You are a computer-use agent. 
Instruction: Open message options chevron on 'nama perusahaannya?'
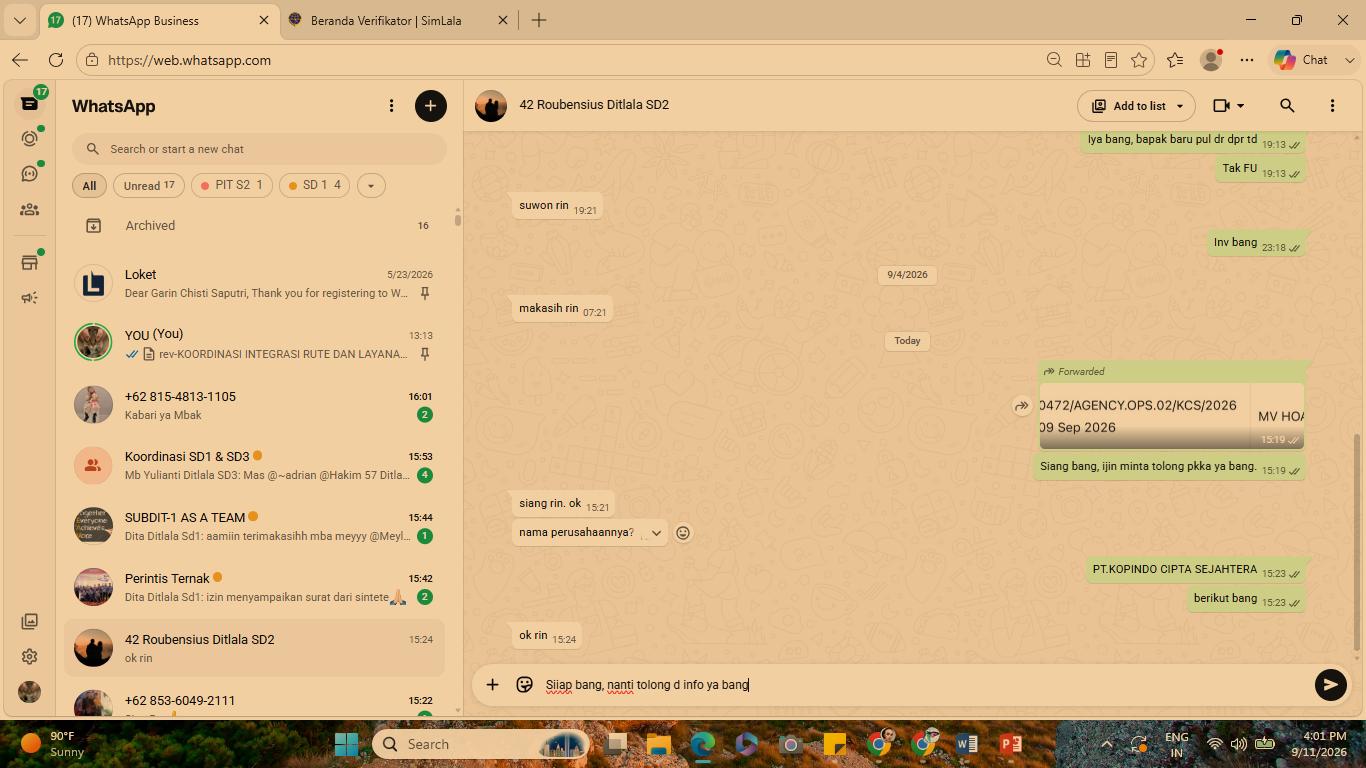click(x=656, y=533)
